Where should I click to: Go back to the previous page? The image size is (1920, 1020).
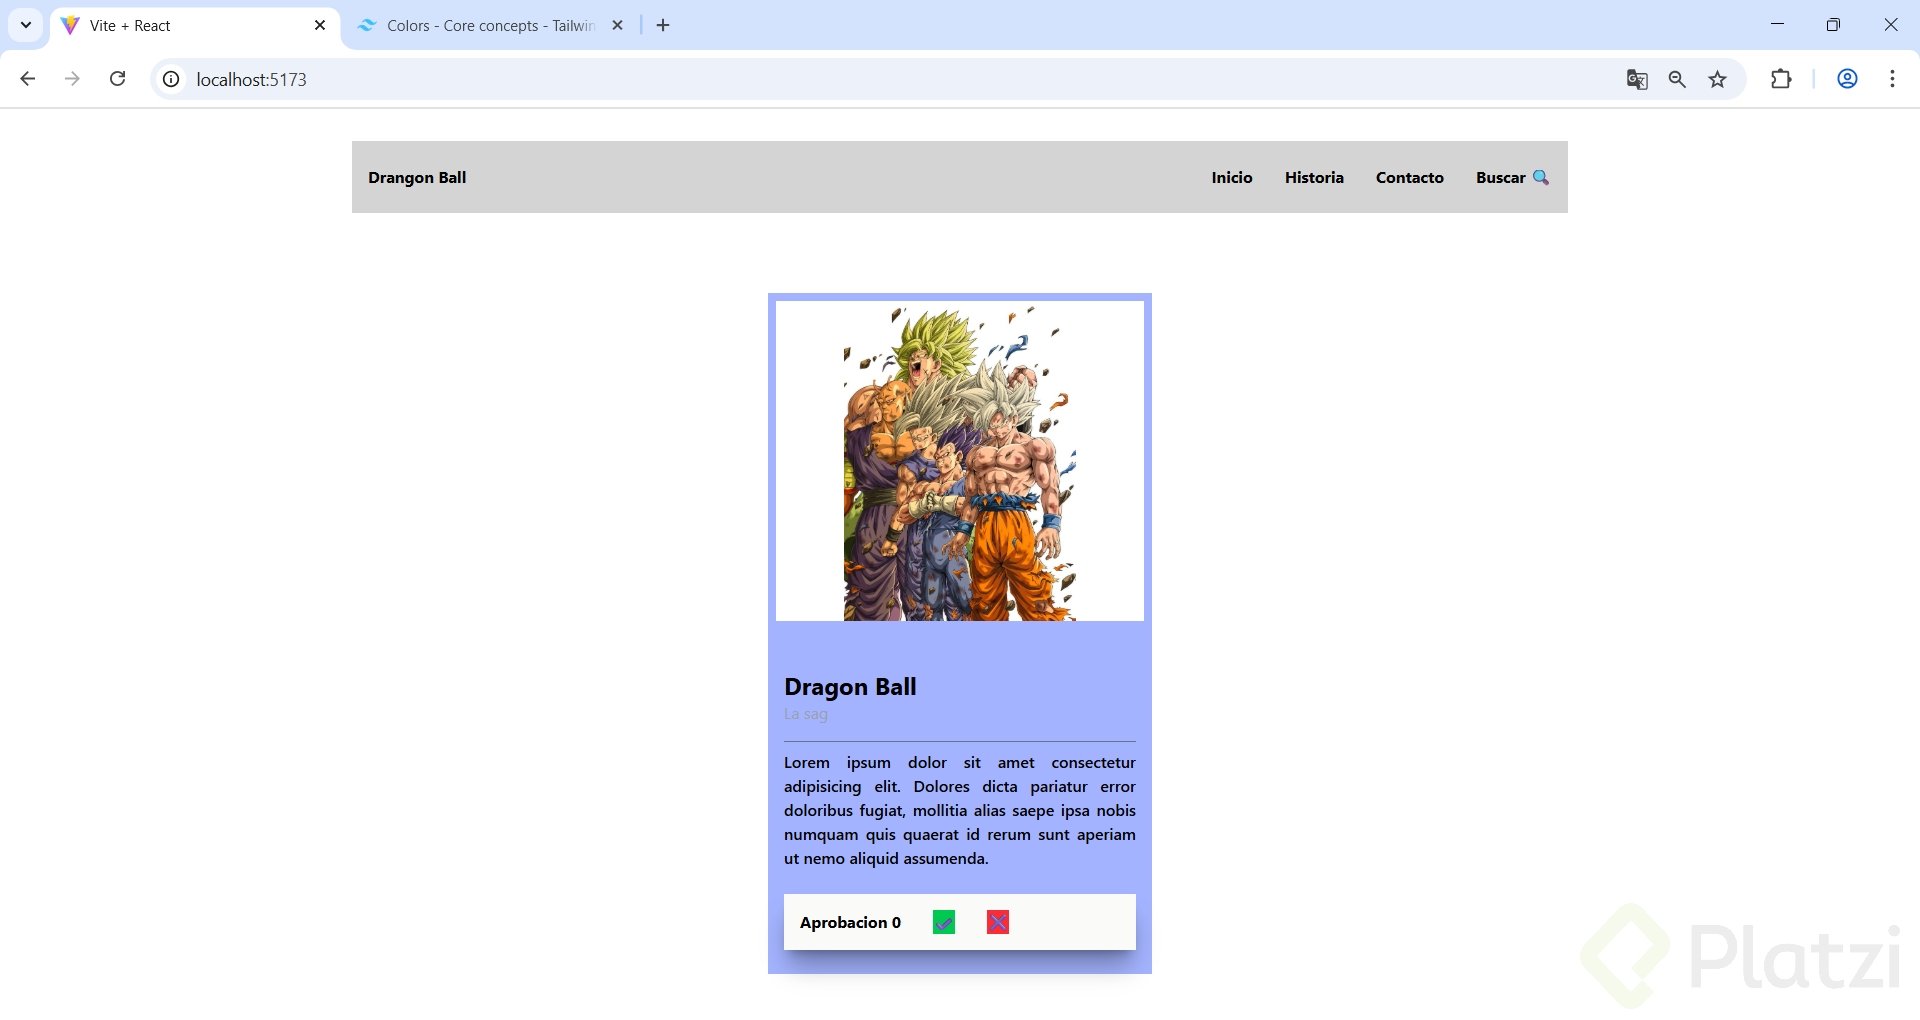coord(28,79)
